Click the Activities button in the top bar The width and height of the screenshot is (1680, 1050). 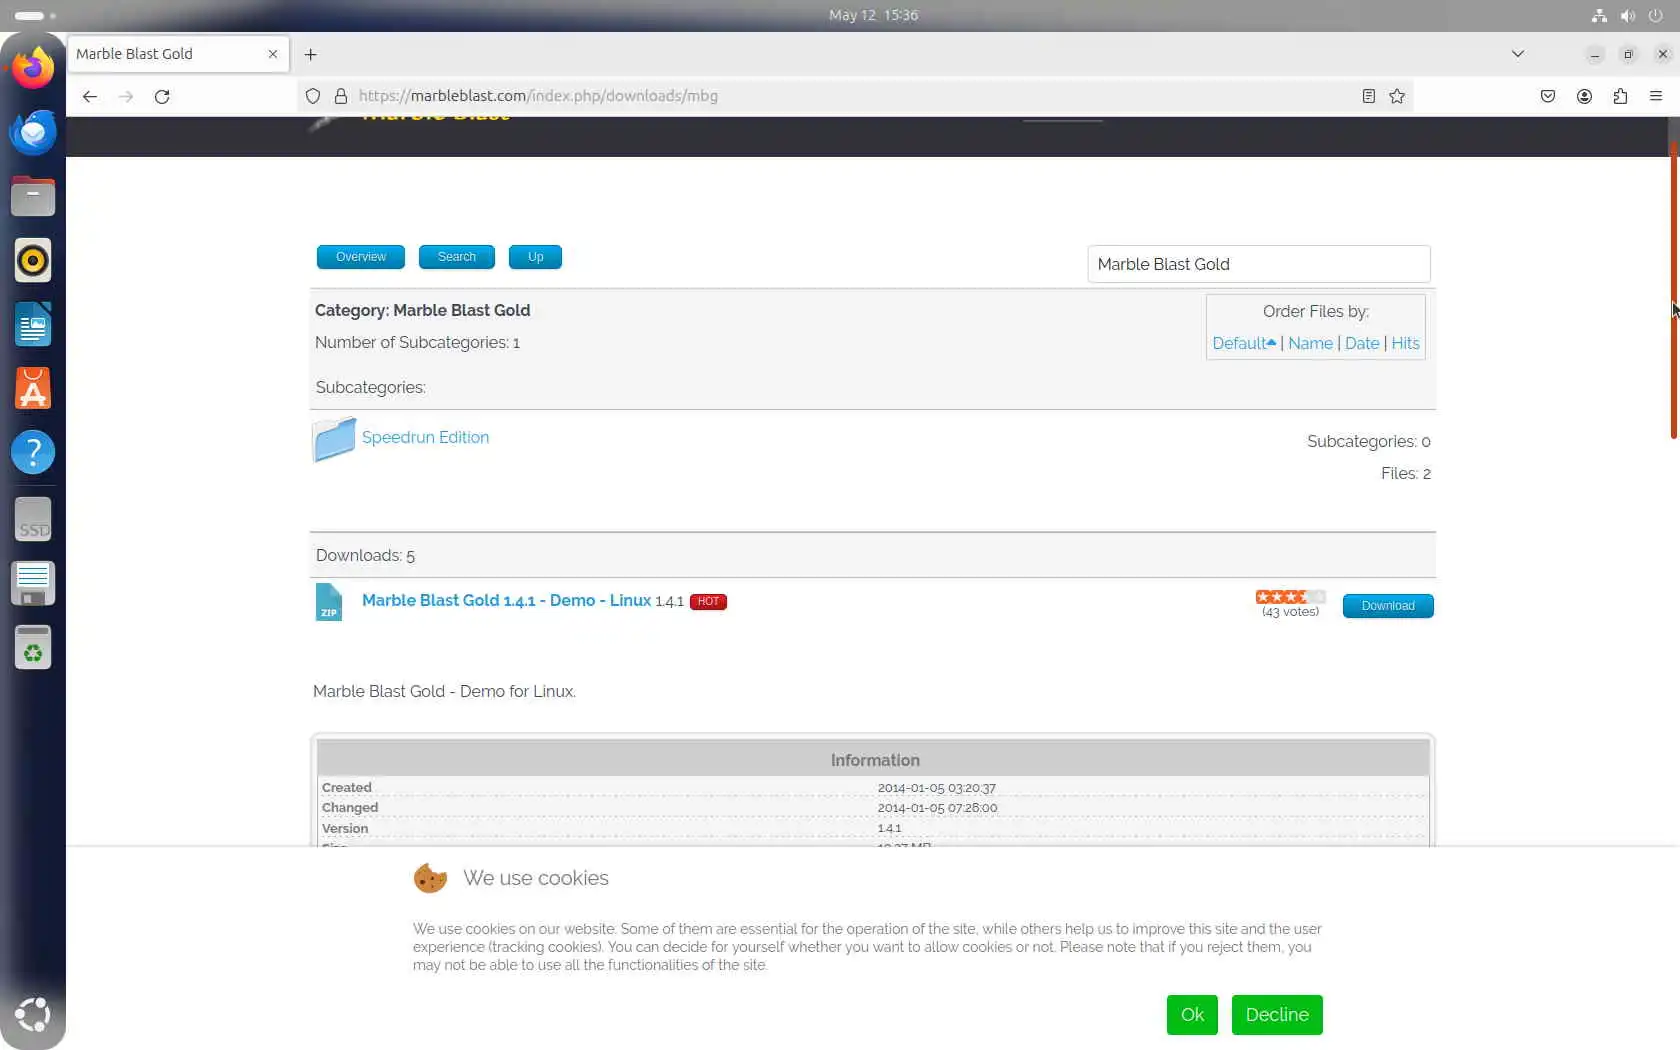[x=36, y=15]
